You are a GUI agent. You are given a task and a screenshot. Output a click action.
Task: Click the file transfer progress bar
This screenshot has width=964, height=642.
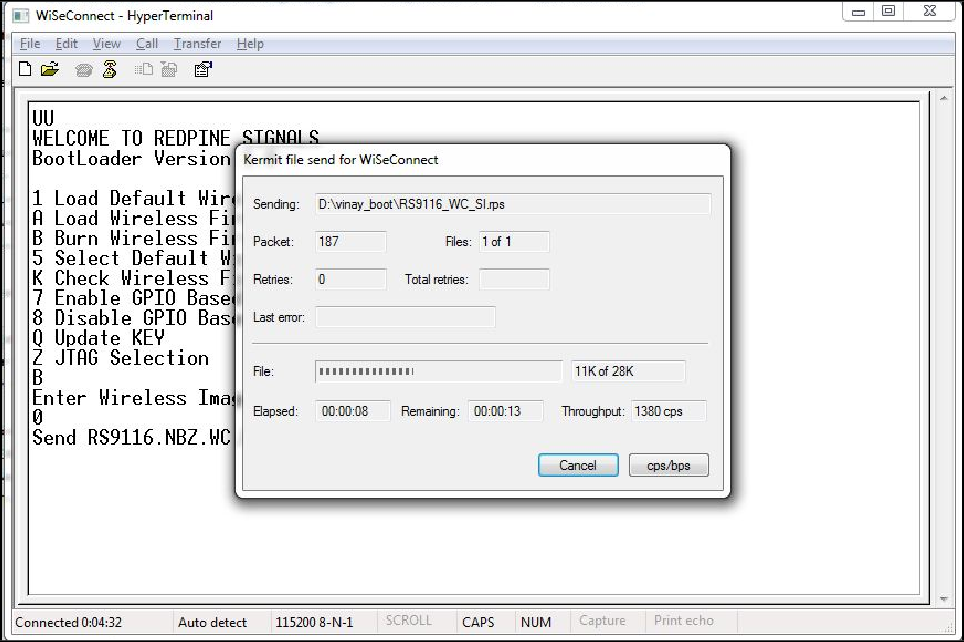tap(438, 372)
